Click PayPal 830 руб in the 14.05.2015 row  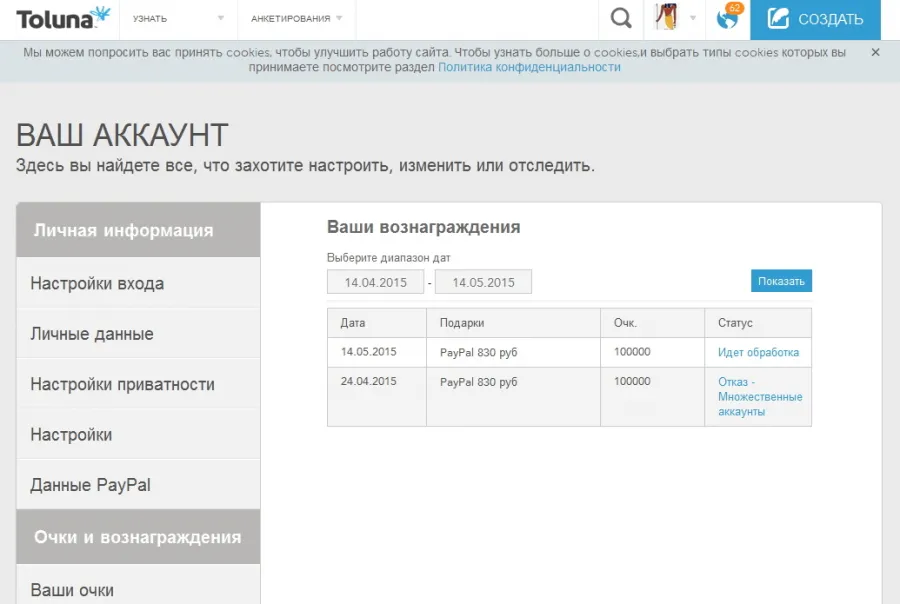tap(479, 353)
